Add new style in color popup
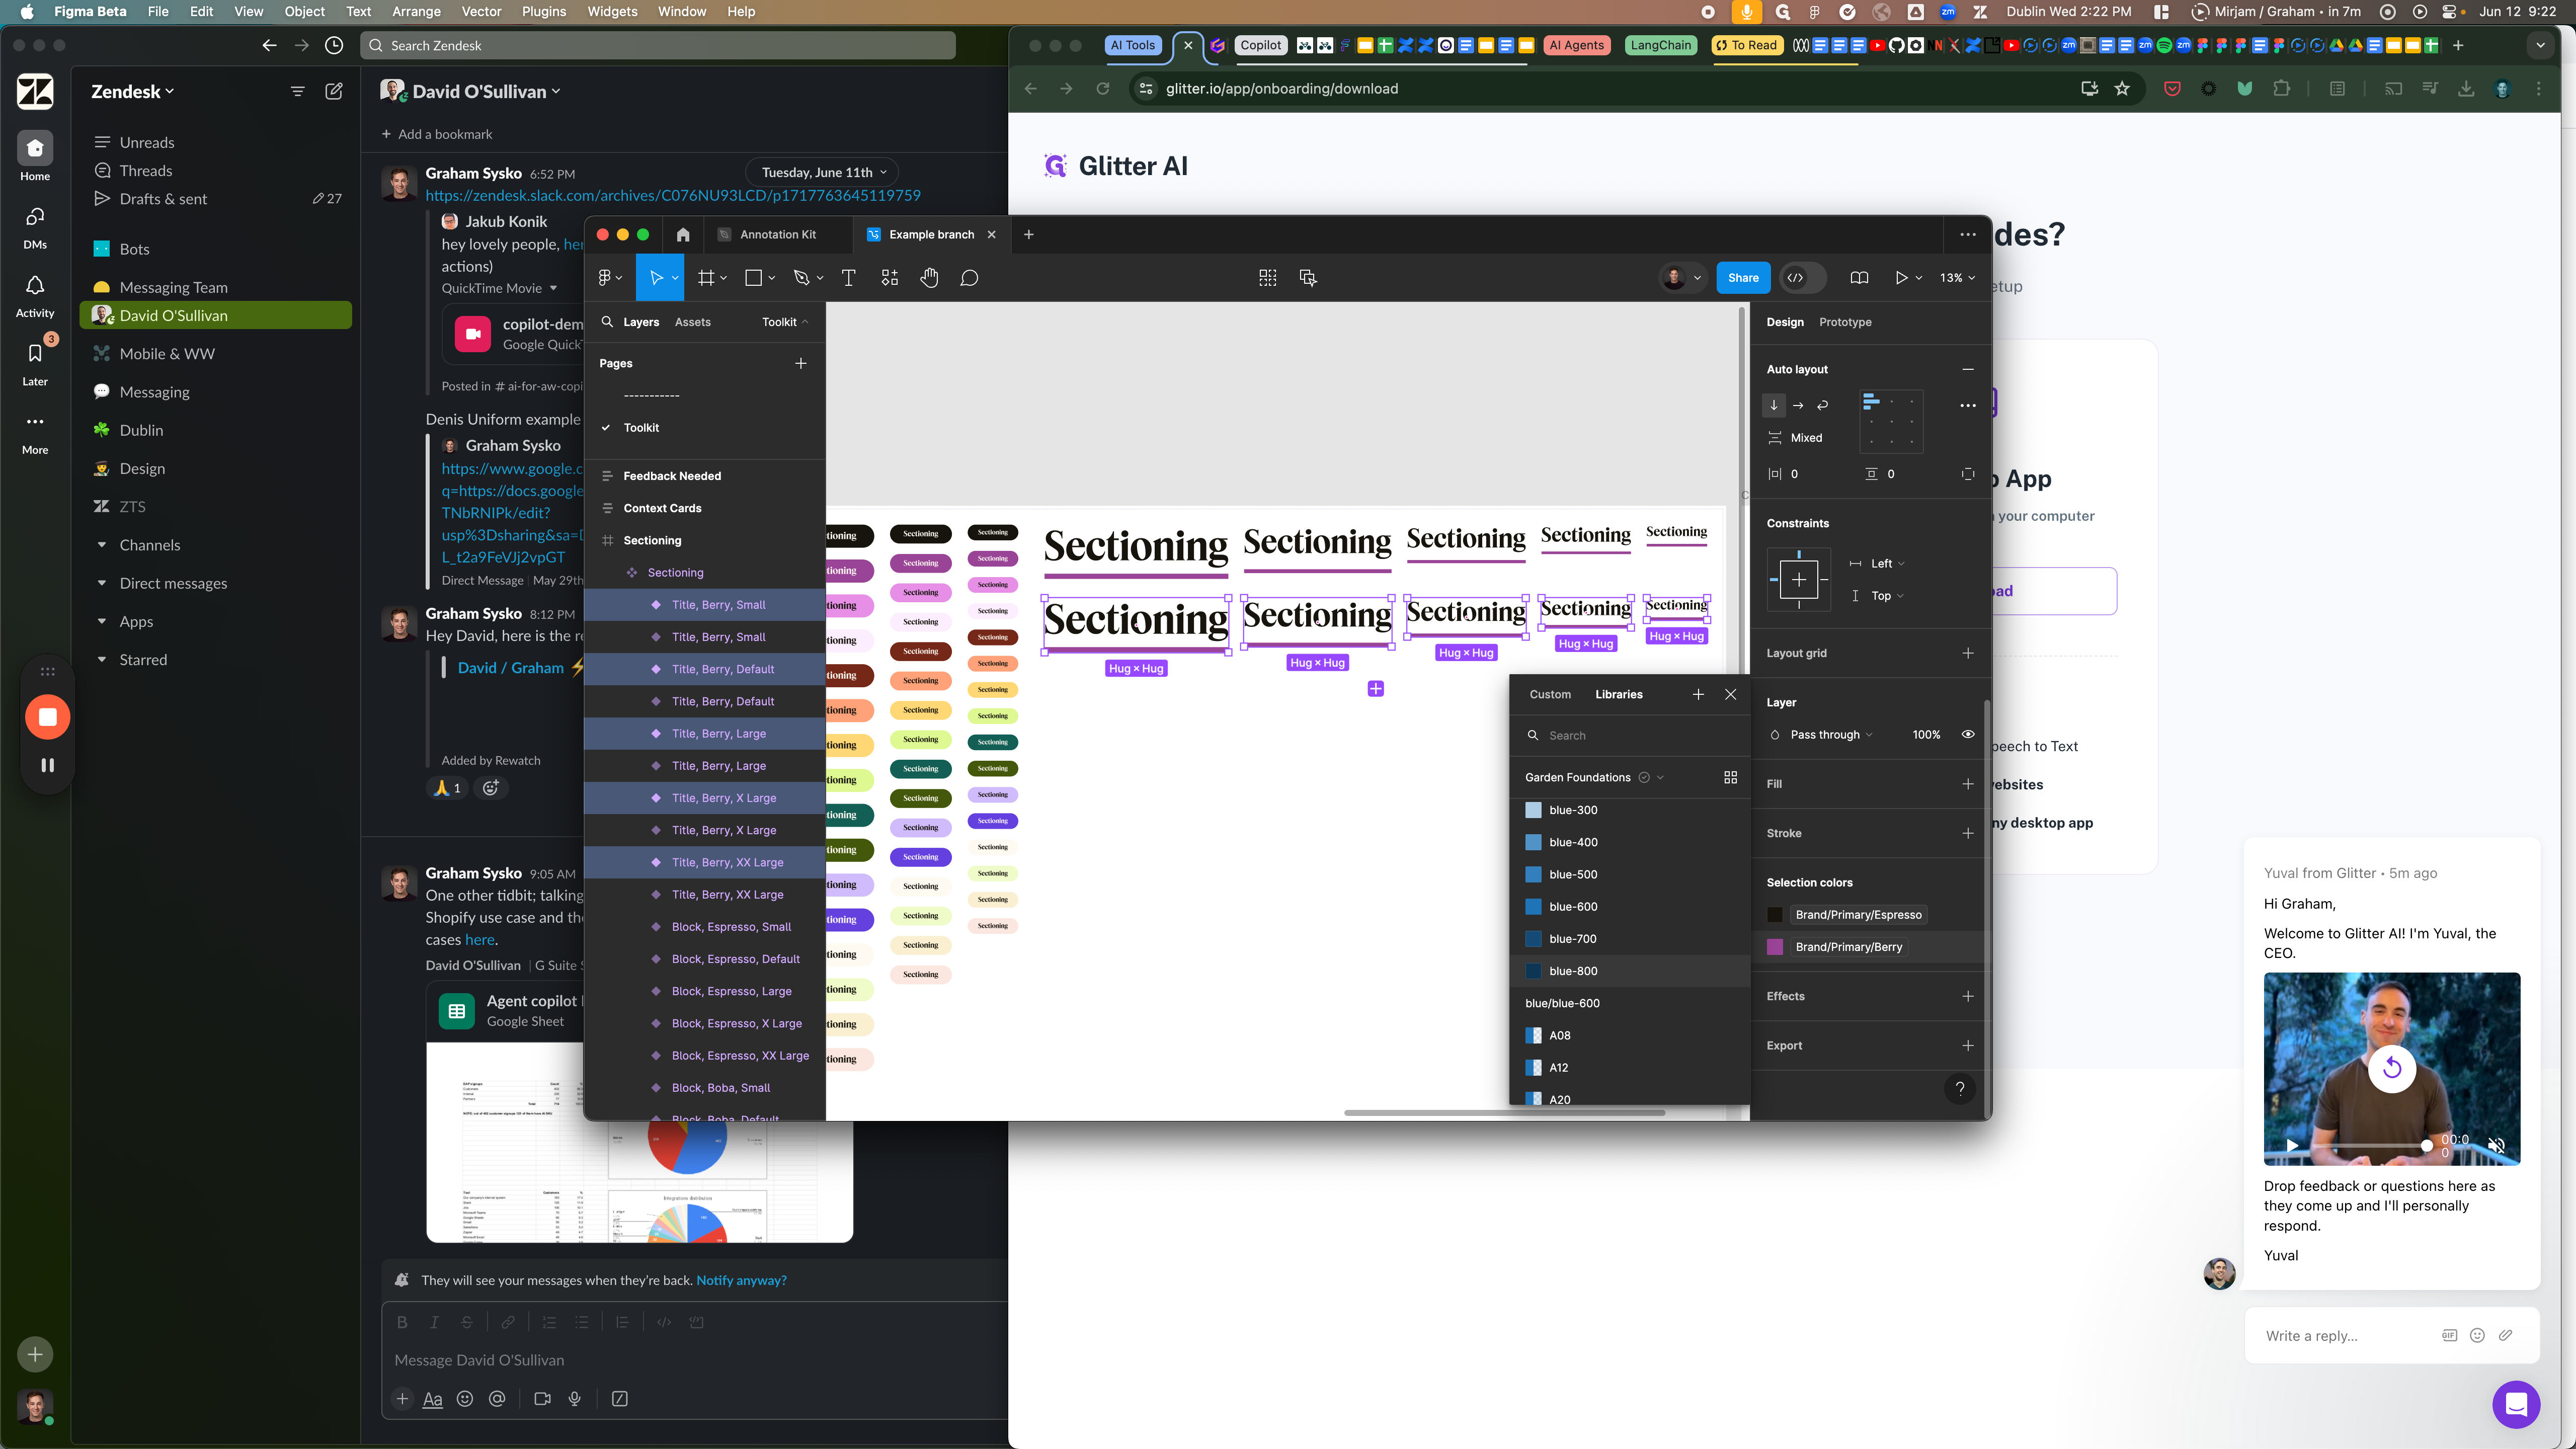This screenshot has width=2576, height=1449. click(x=1698, y=694)
